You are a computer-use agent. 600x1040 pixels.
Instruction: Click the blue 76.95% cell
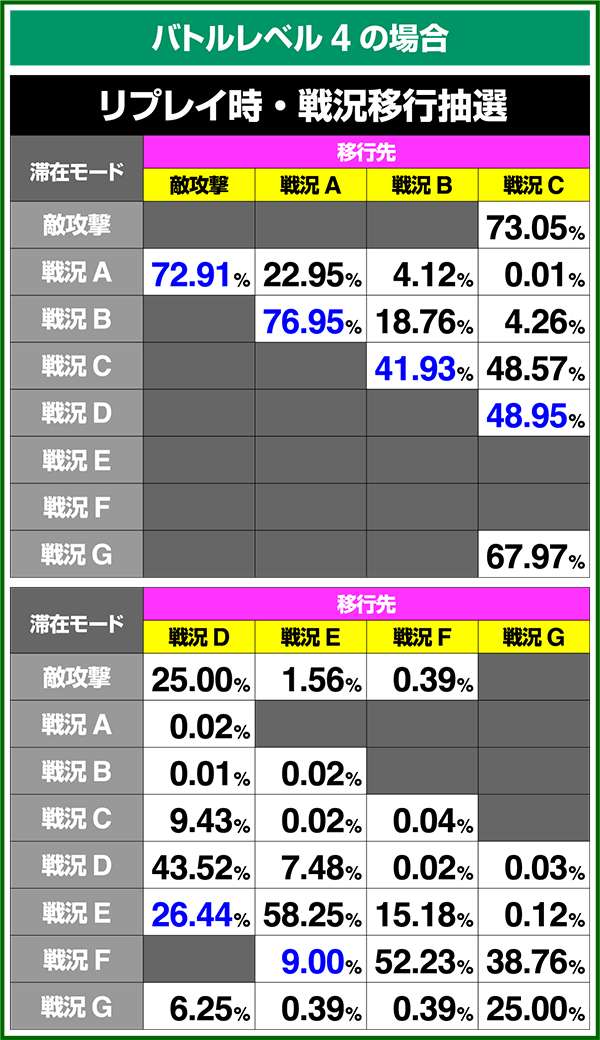(x=310, y=320)
